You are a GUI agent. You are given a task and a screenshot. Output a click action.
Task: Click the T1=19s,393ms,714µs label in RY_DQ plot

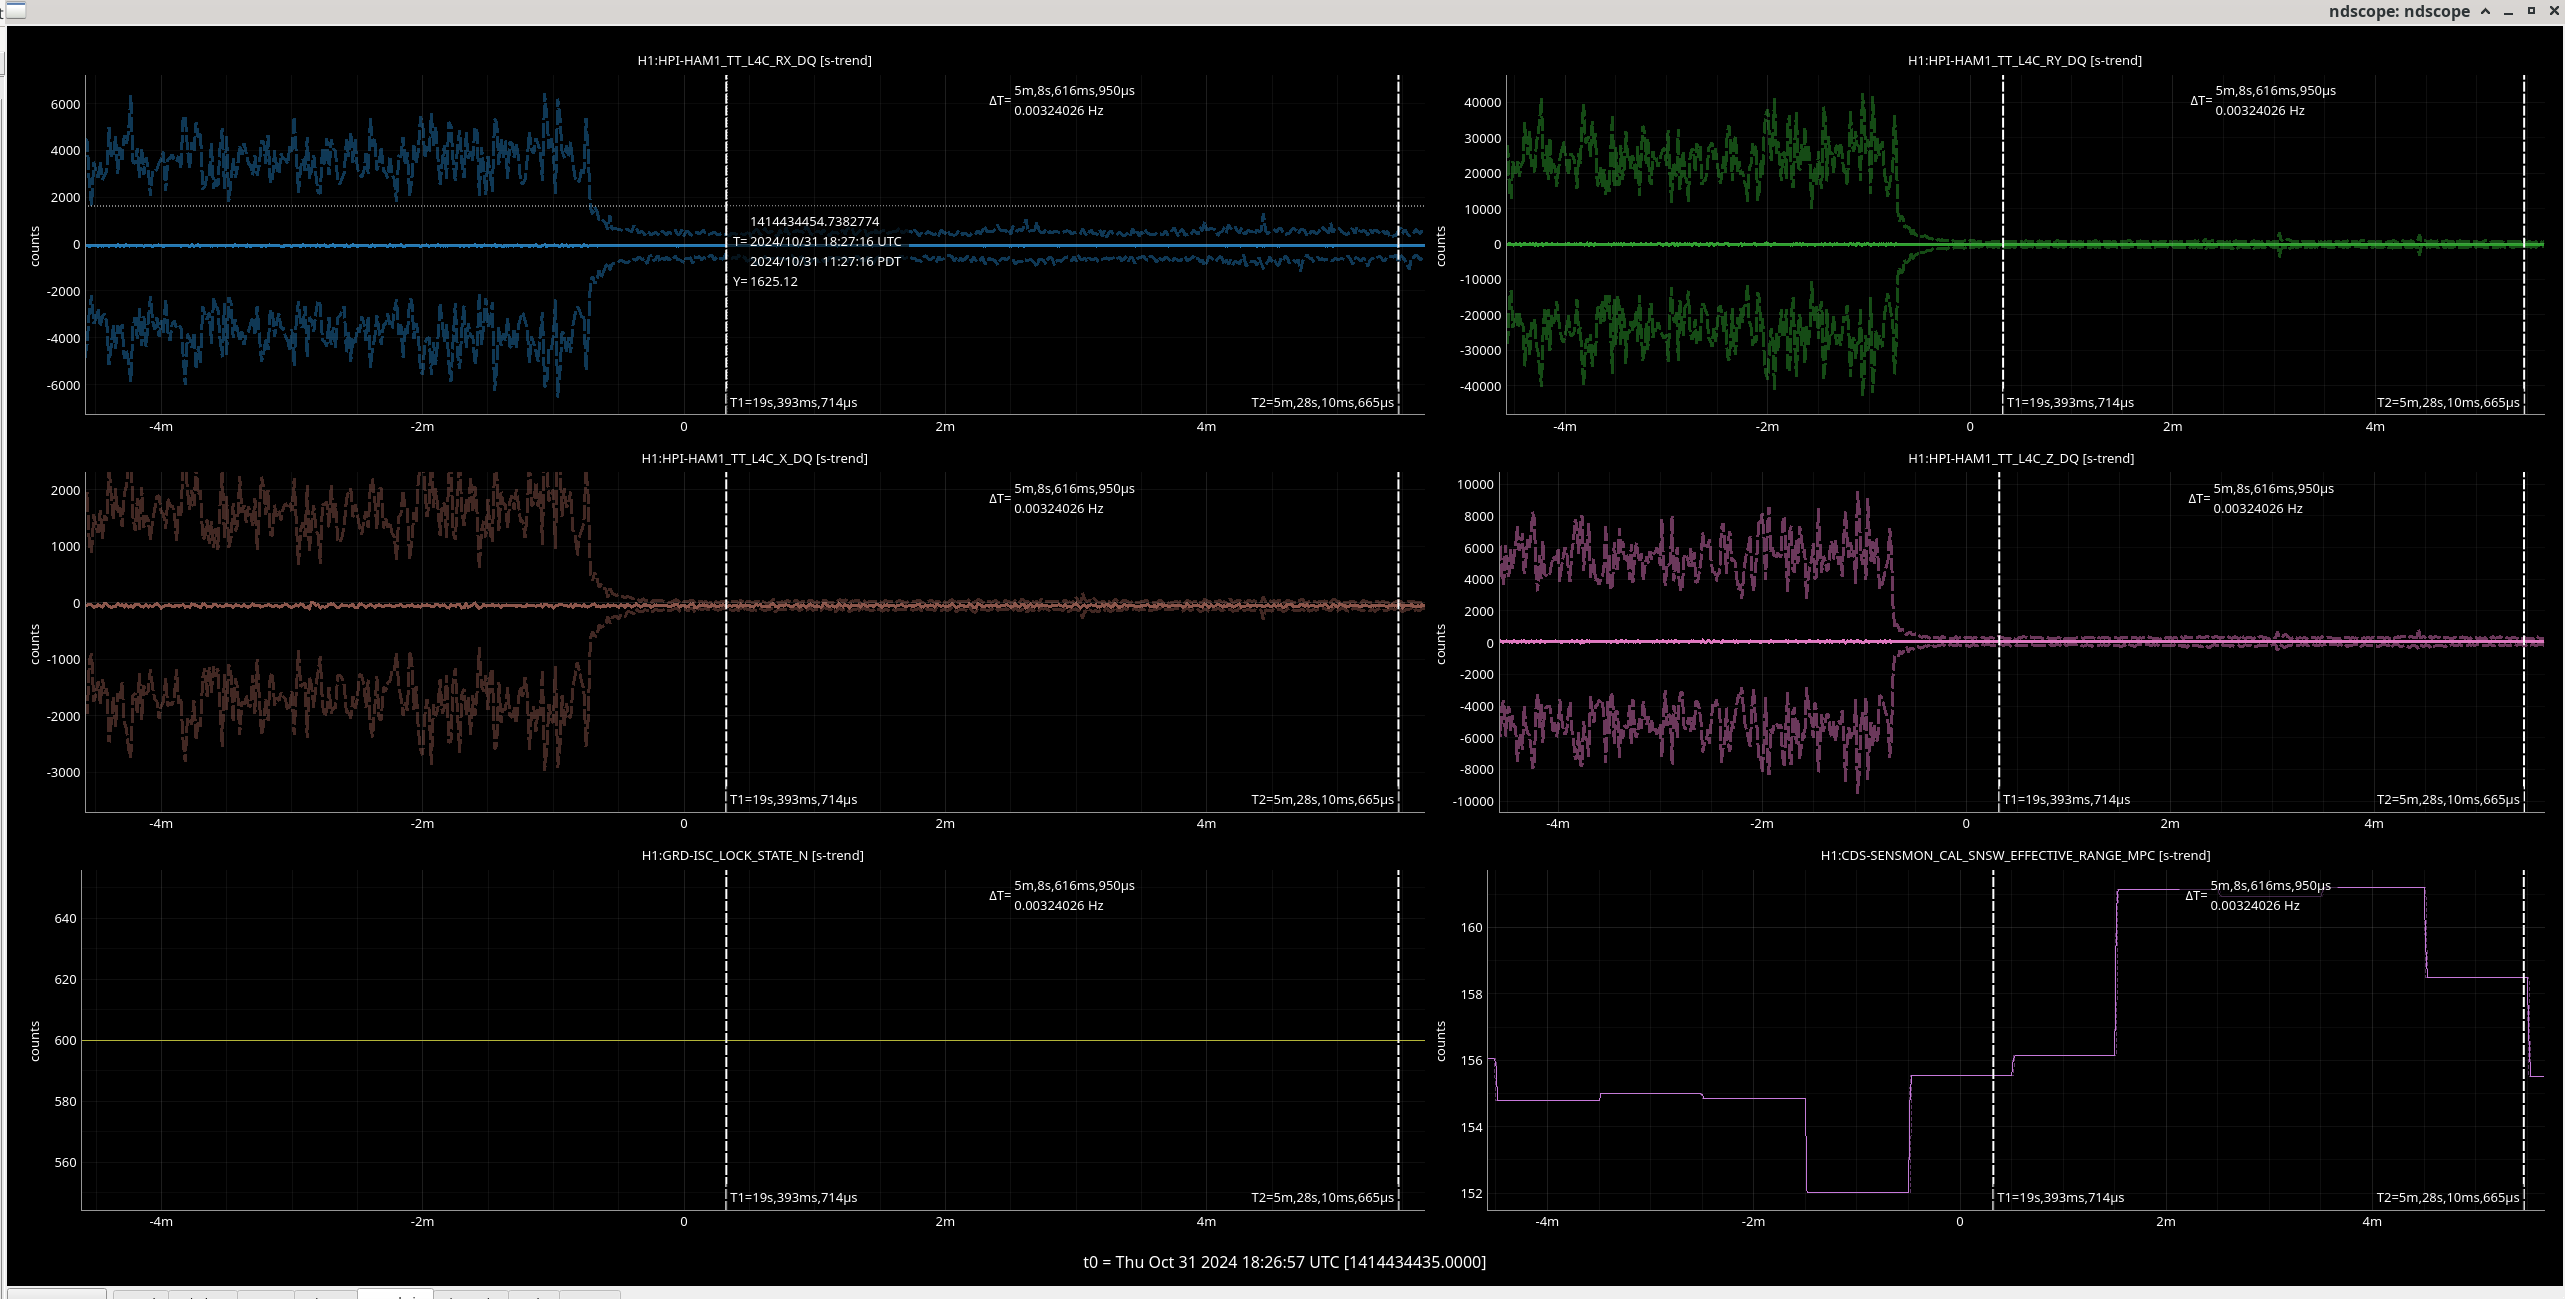pyautogui.click(x=2070, y=403)
